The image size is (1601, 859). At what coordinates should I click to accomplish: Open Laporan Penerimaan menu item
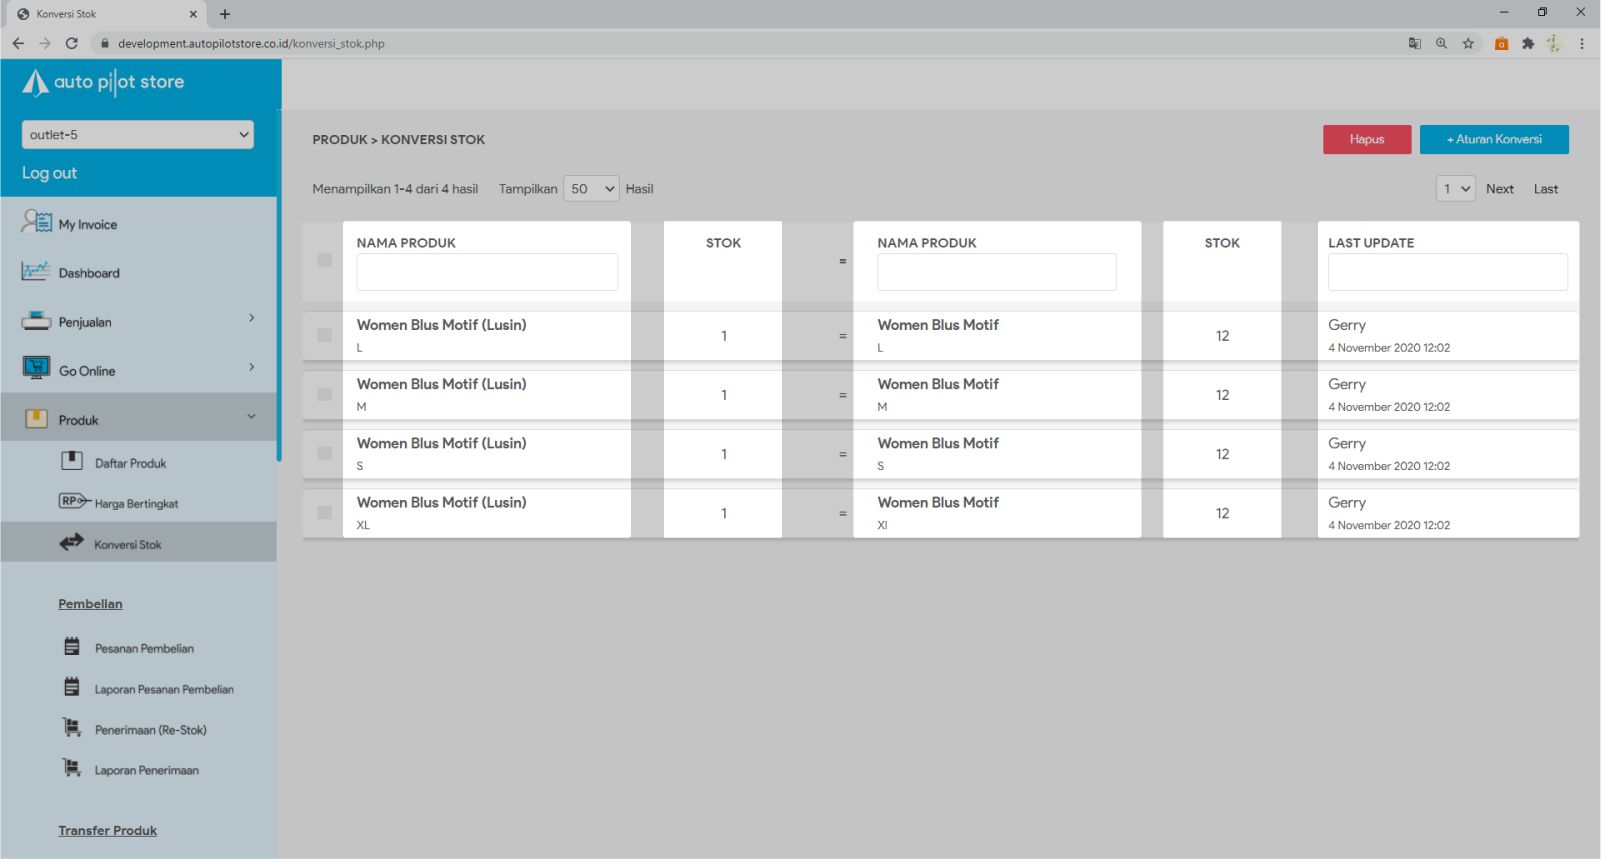point(146,770)
